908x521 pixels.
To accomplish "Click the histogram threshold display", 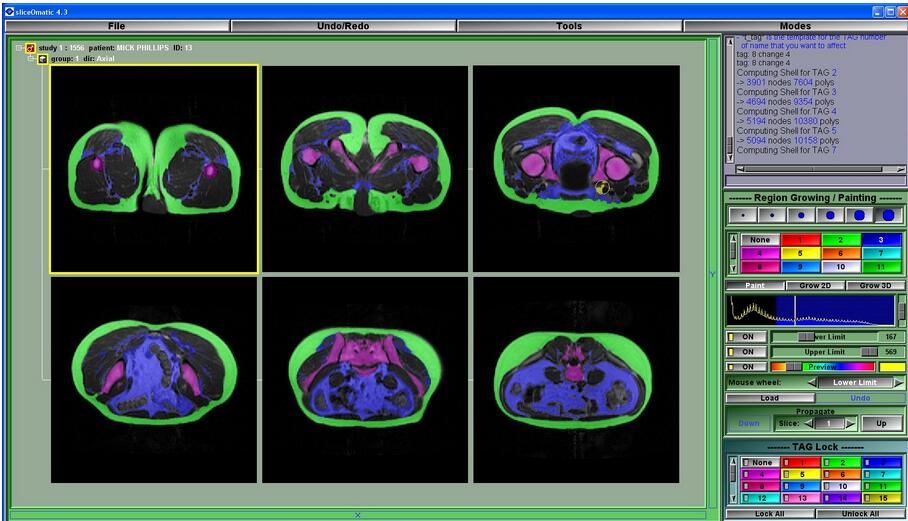I will [812, 310].
